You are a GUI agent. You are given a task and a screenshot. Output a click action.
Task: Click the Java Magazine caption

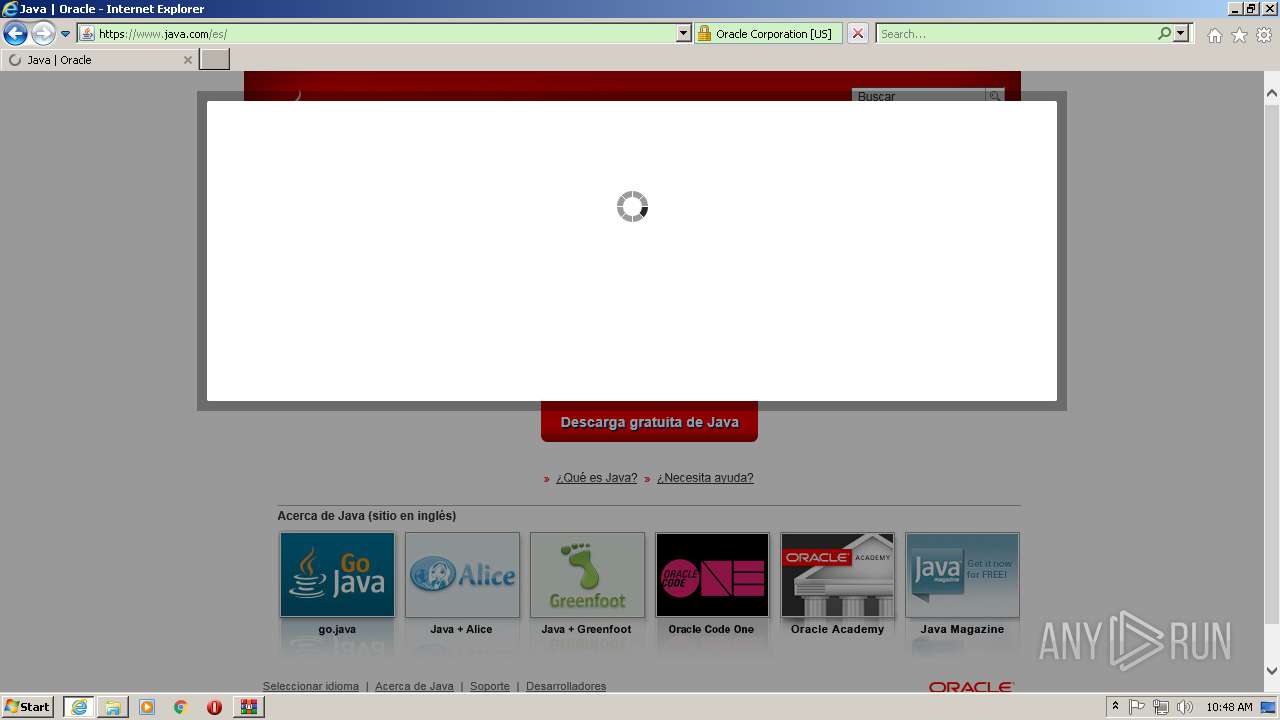point(962,629)
